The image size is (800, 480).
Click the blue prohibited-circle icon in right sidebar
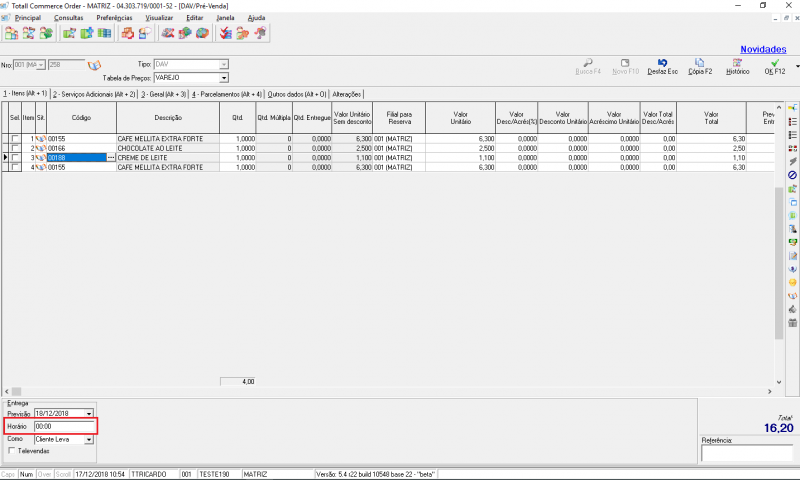click(x=793, y=175)
